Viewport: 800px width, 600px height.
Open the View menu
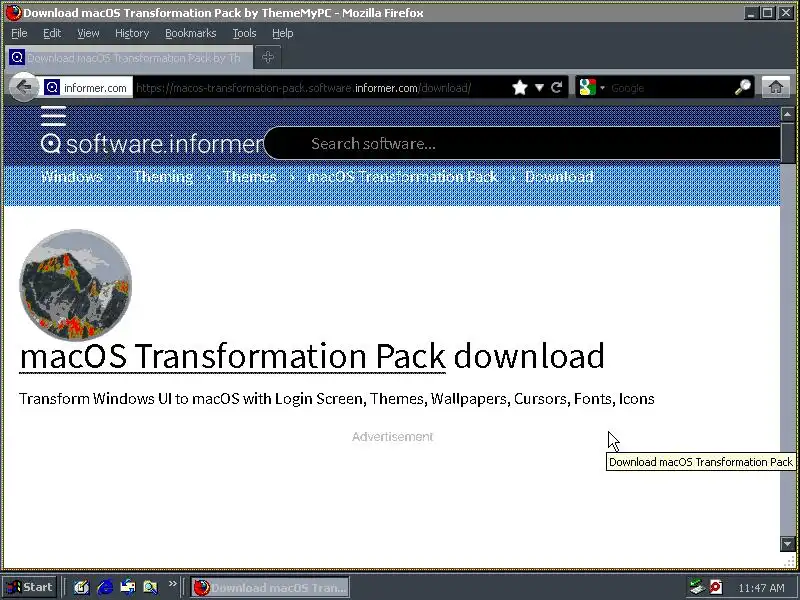coord(88,33)
